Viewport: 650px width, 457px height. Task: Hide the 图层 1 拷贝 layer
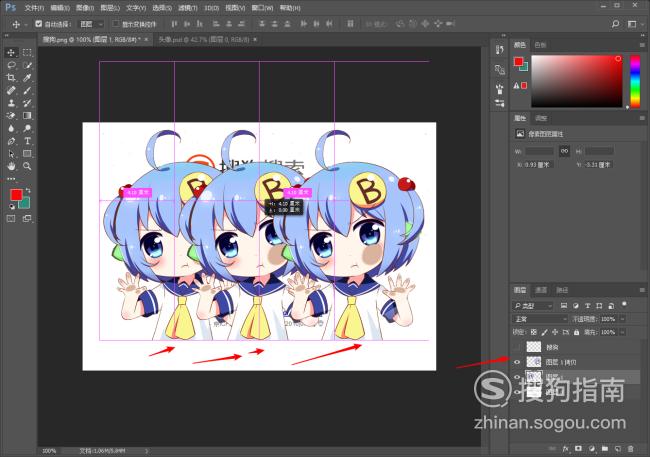[517, 362]
